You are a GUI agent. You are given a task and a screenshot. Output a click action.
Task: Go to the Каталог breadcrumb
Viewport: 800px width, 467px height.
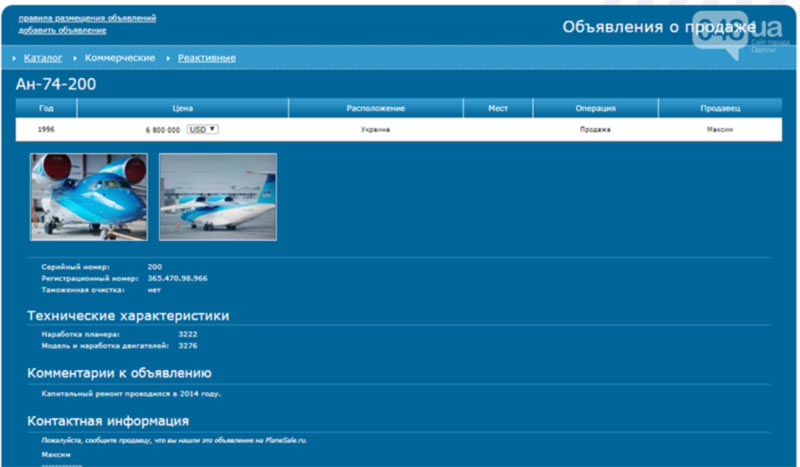[x=43, y=58]
